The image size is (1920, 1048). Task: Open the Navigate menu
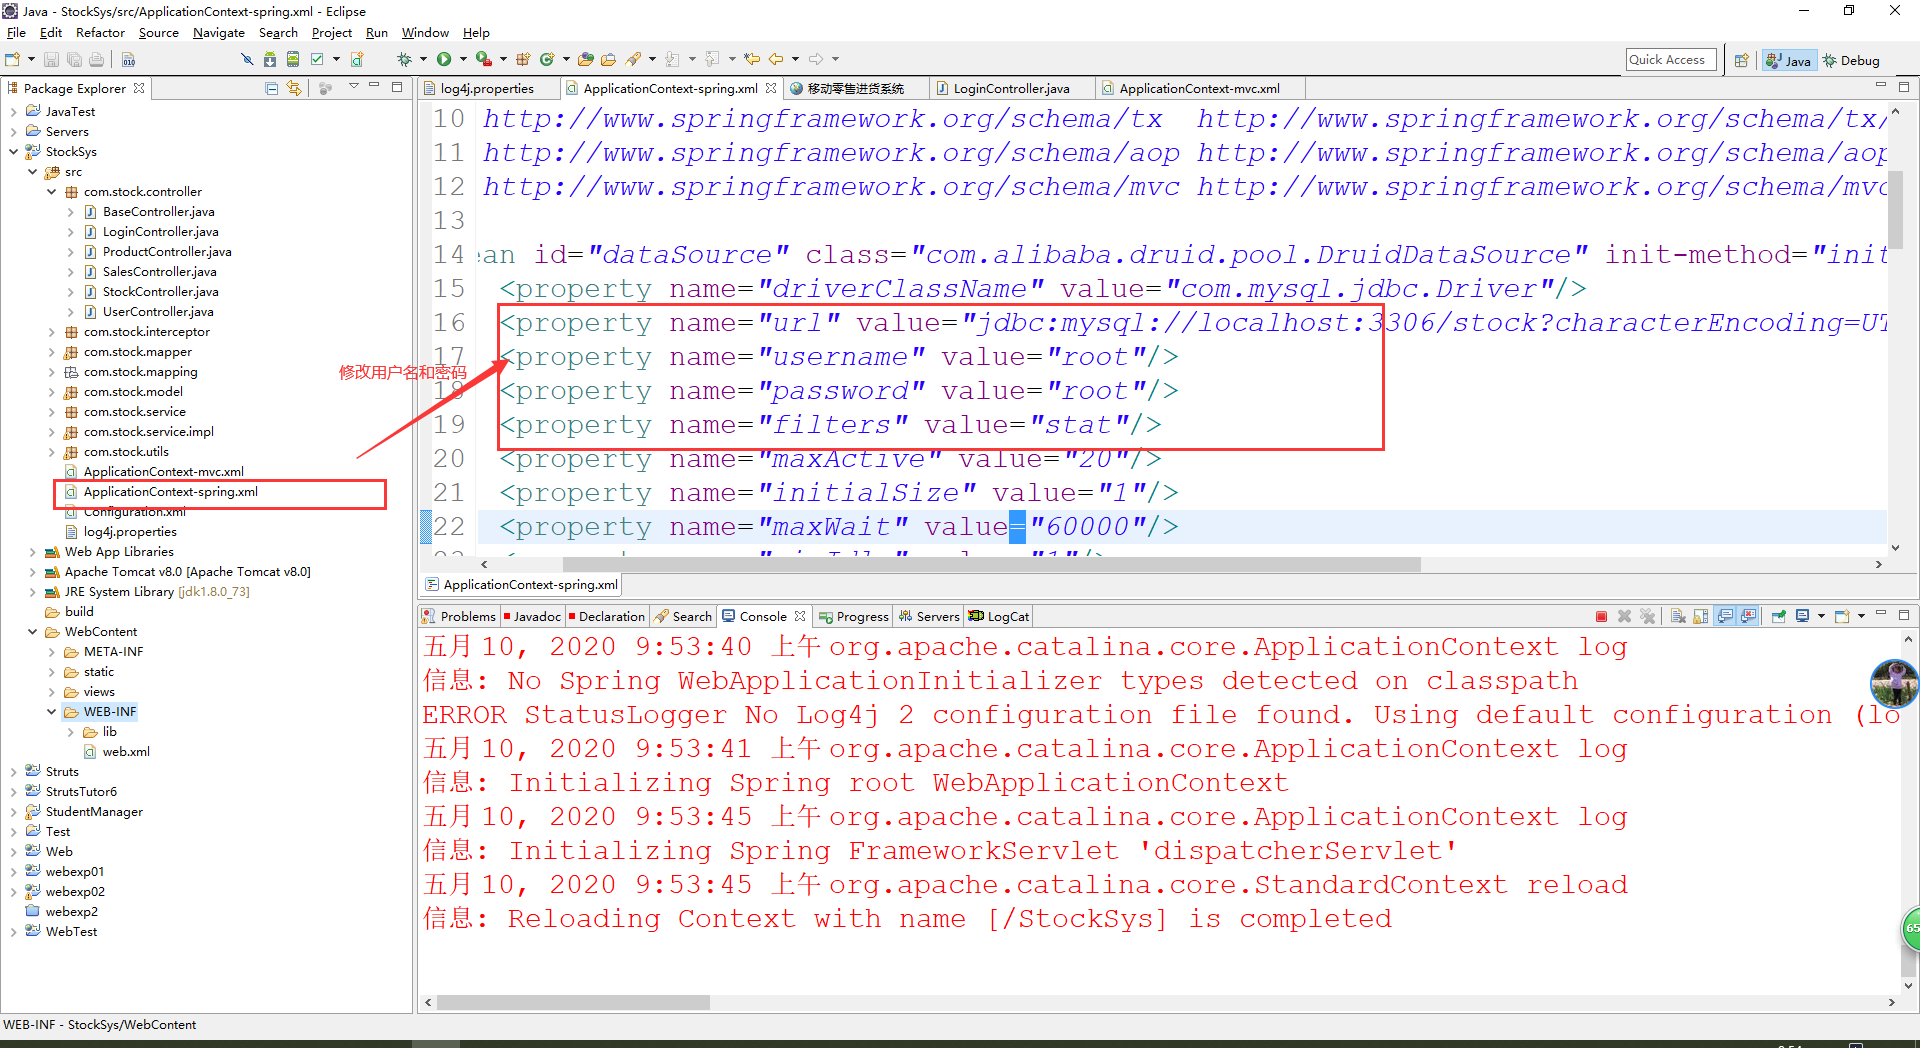coord(219,33)
